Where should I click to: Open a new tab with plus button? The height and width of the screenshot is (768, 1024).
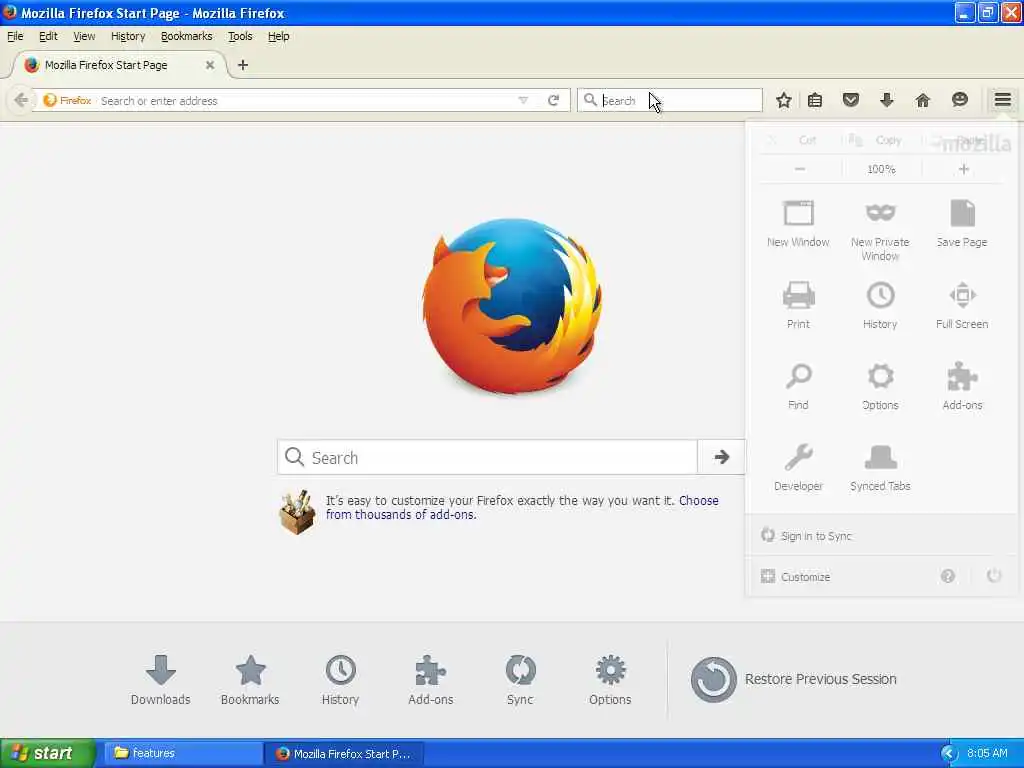[243, 65]
